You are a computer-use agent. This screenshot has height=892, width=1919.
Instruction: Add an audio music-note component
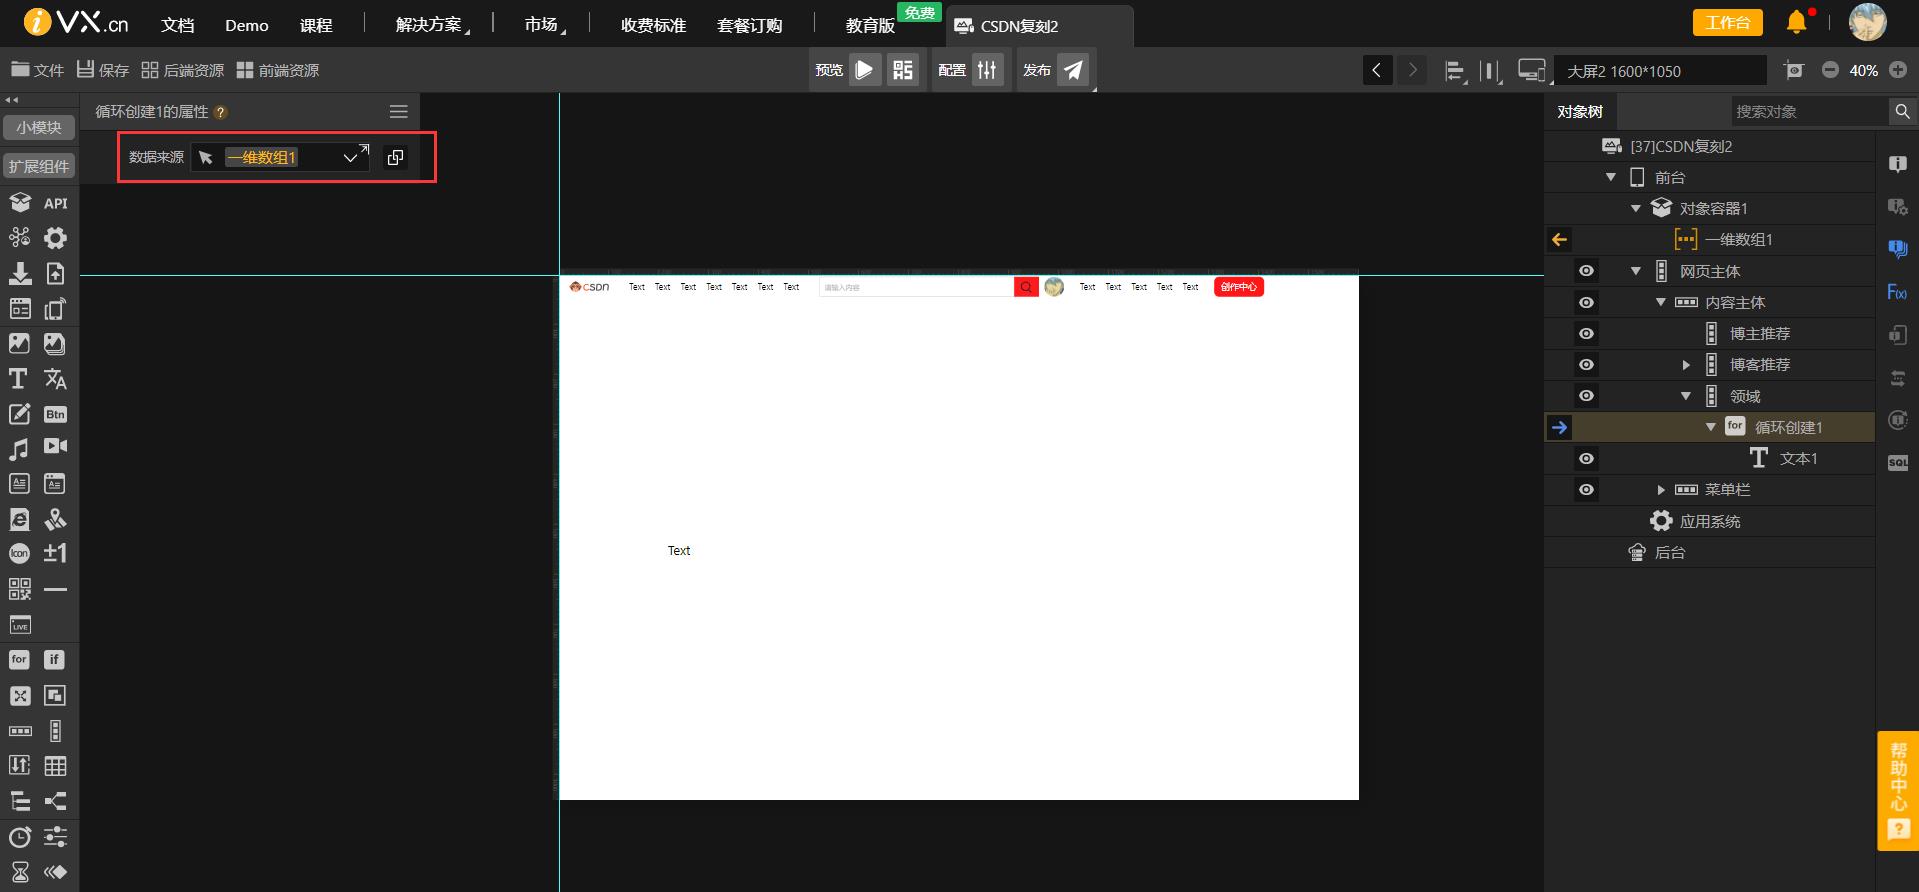point(18,449)
